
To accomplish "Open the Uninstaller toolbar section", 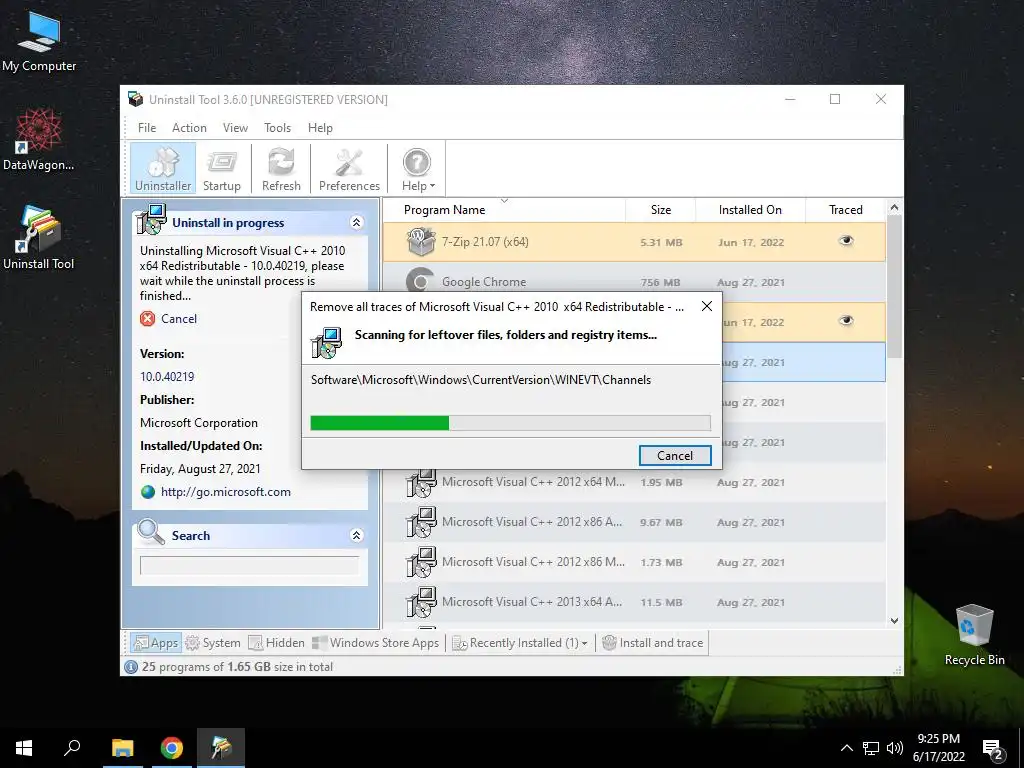I will click(x=163, y=168).
